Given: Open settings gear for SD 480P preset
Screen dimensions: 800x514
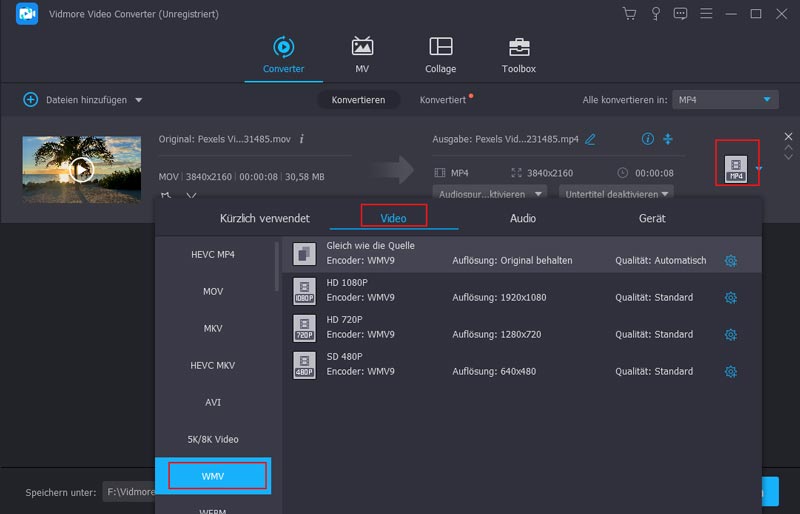Looking at the screenshot, I should tap(730, 372).
